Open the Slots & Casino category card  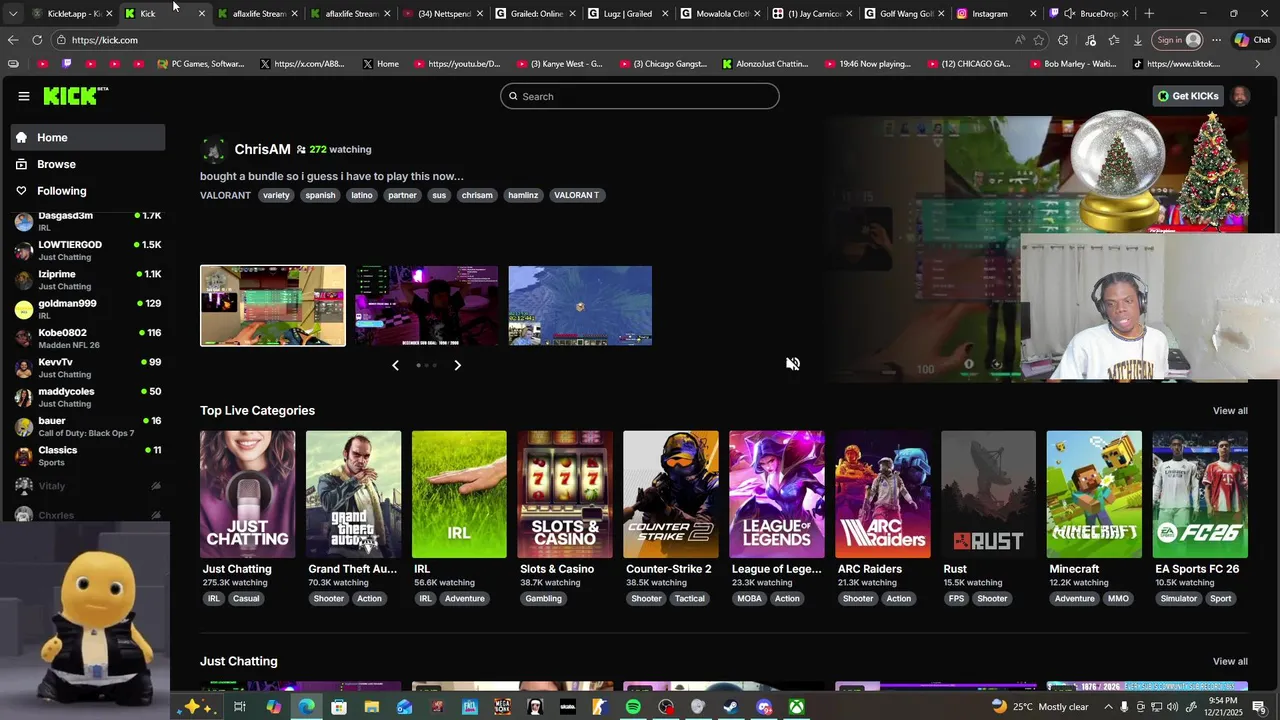pyautogui.click(x=565, y=494)
